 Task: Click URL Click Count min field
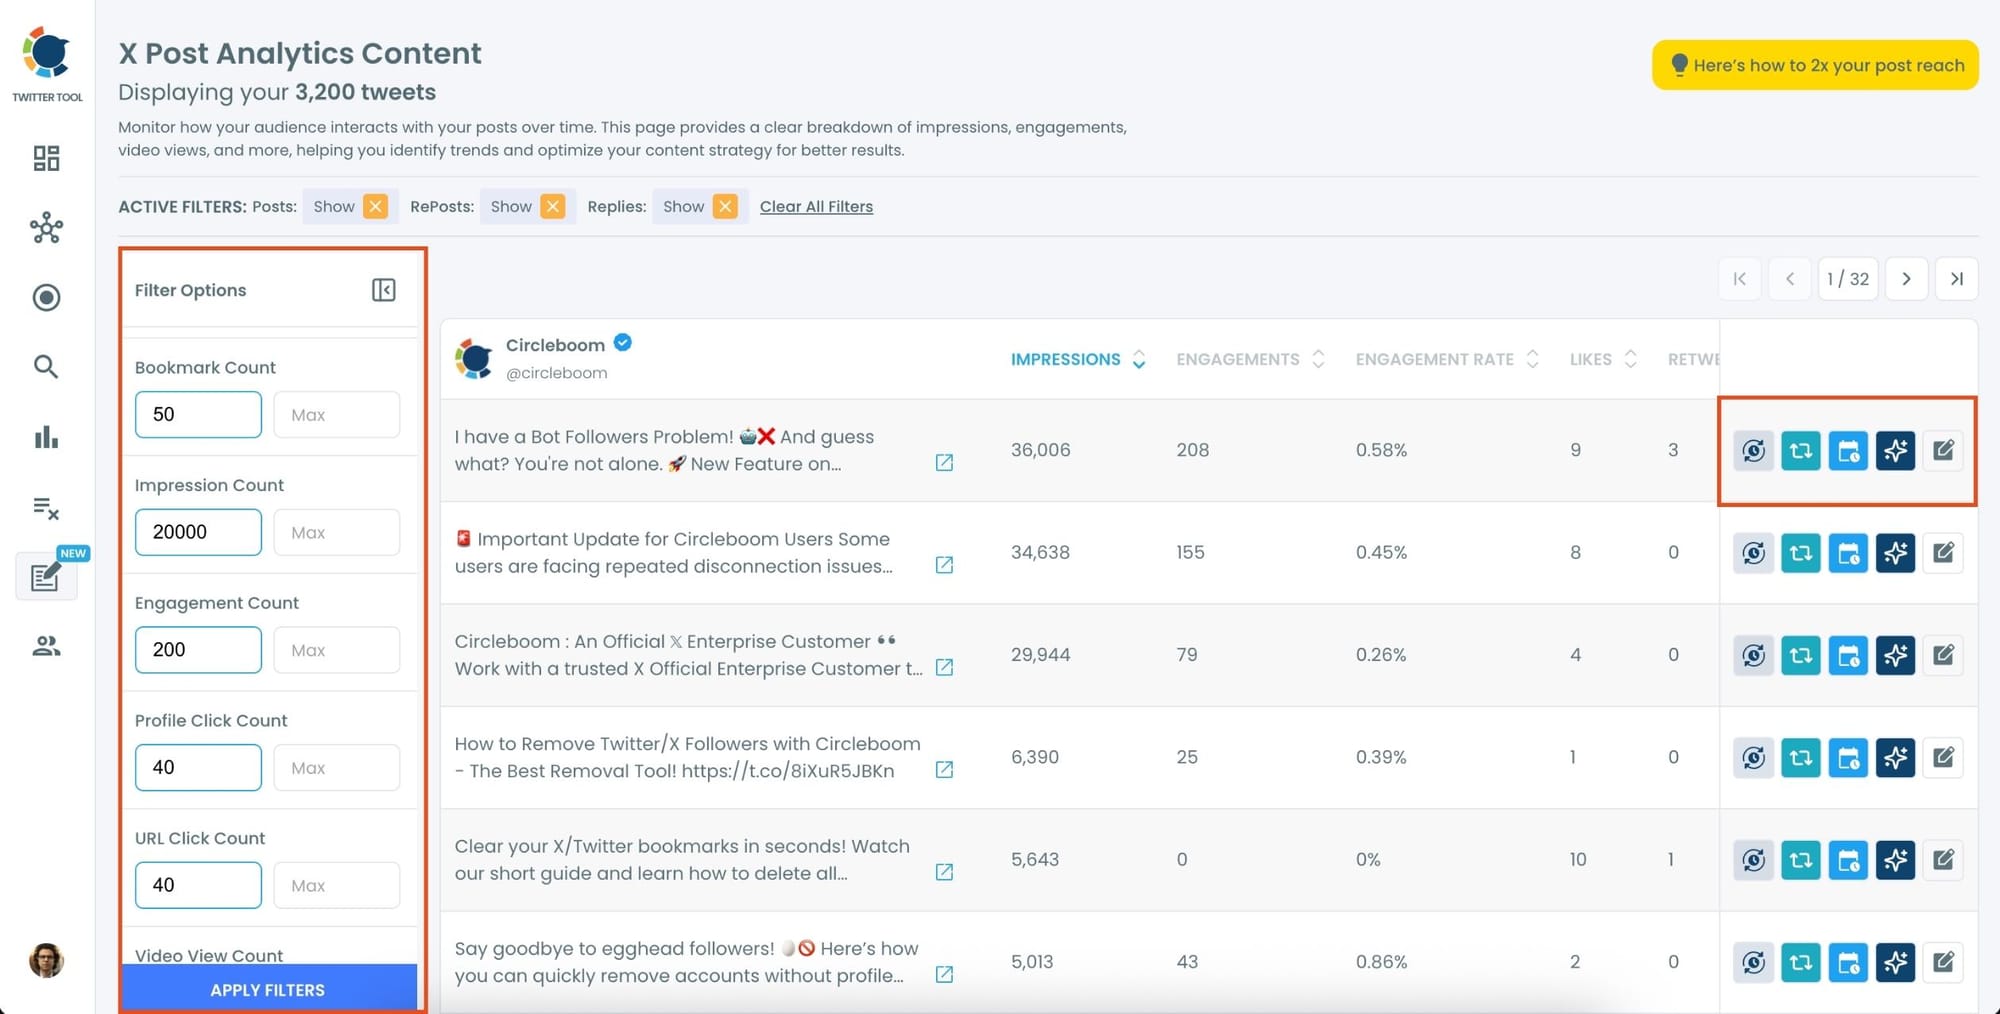[198, 885]
